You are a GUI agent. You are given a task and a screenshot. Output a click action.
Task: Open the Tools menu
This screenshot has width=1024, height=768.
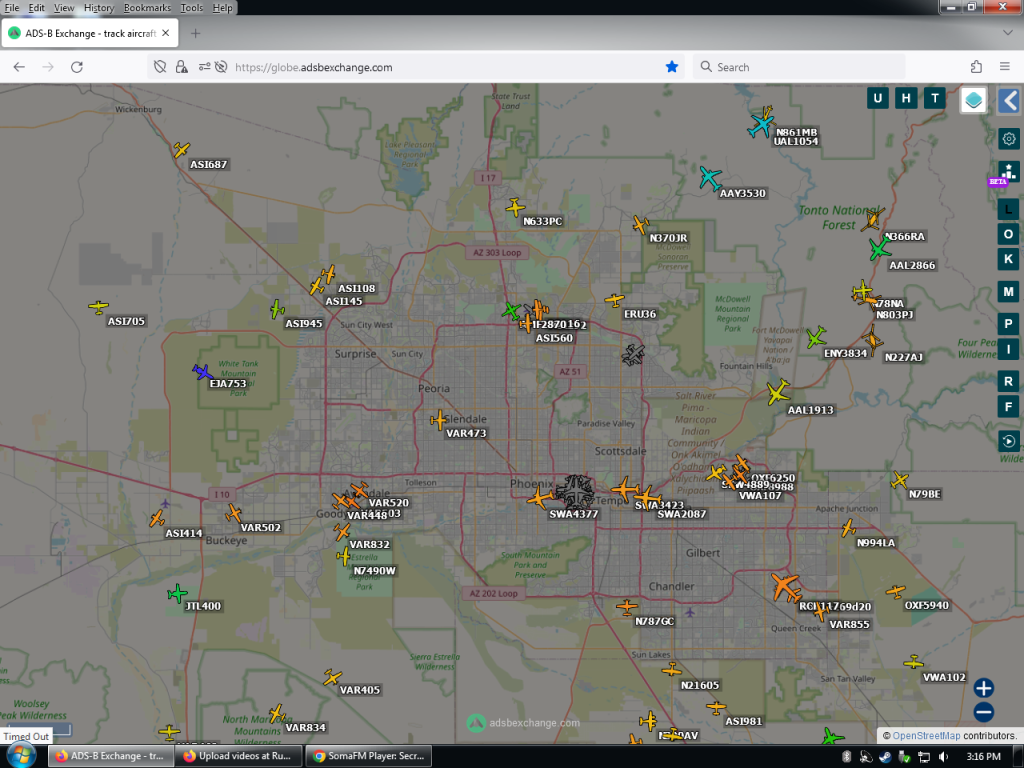pyautogui.click(x=191, y=8)
